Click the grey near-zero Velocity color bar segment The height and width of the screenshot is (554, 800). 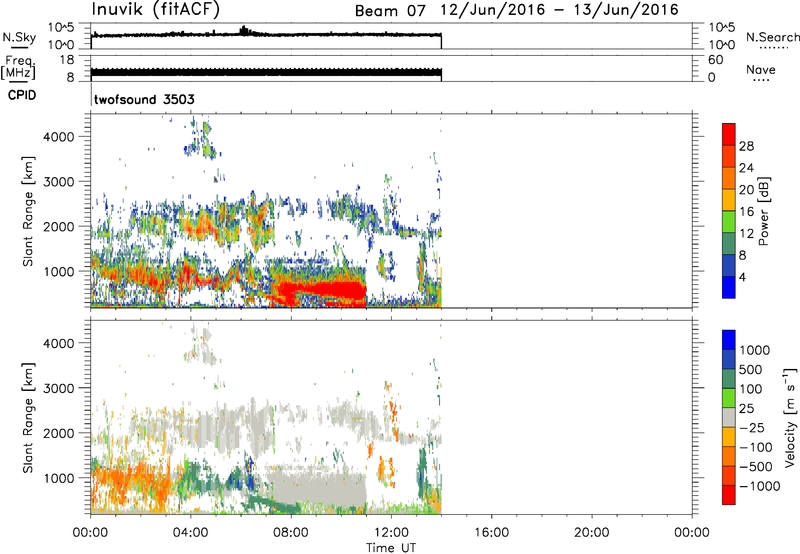point(729,417)
